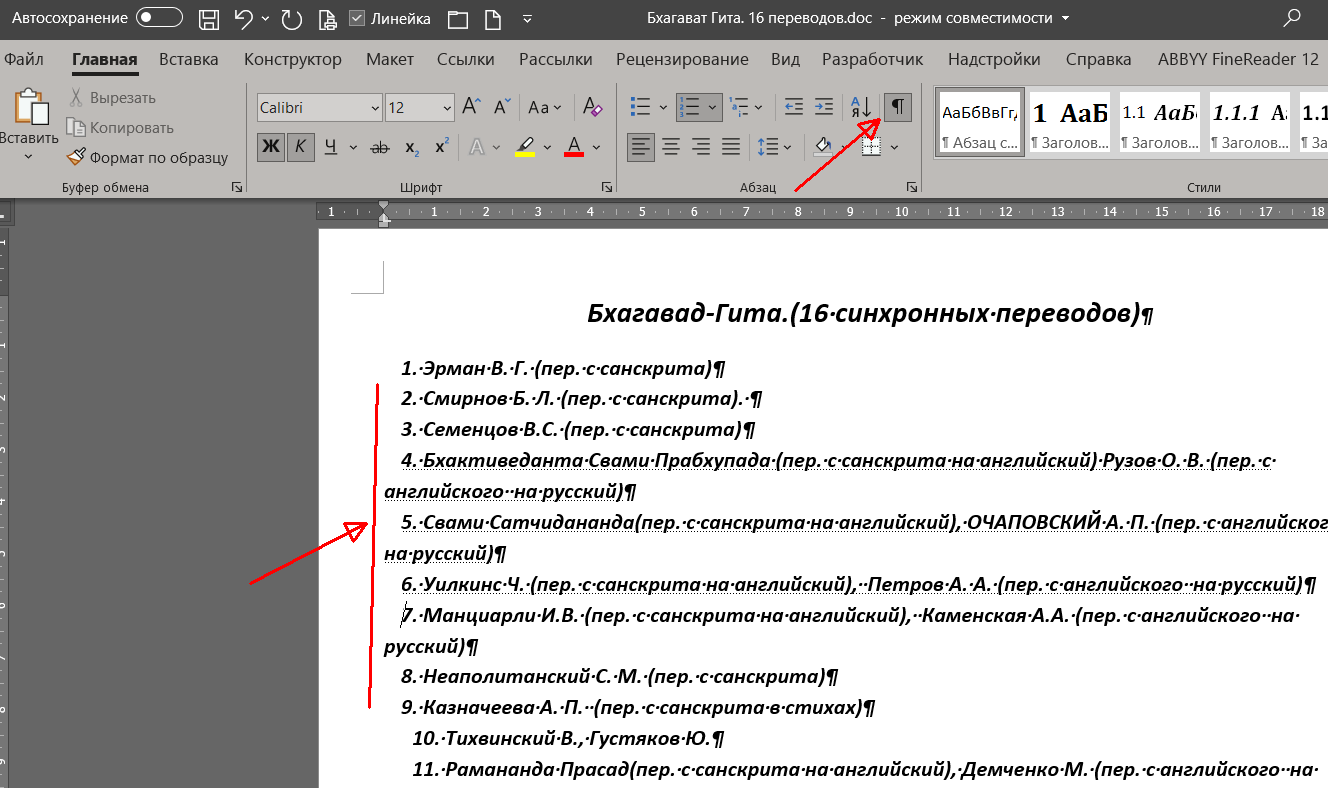Screen dimensions: 1328x788
Task: Increase paragraph indent
Action: 823,107
